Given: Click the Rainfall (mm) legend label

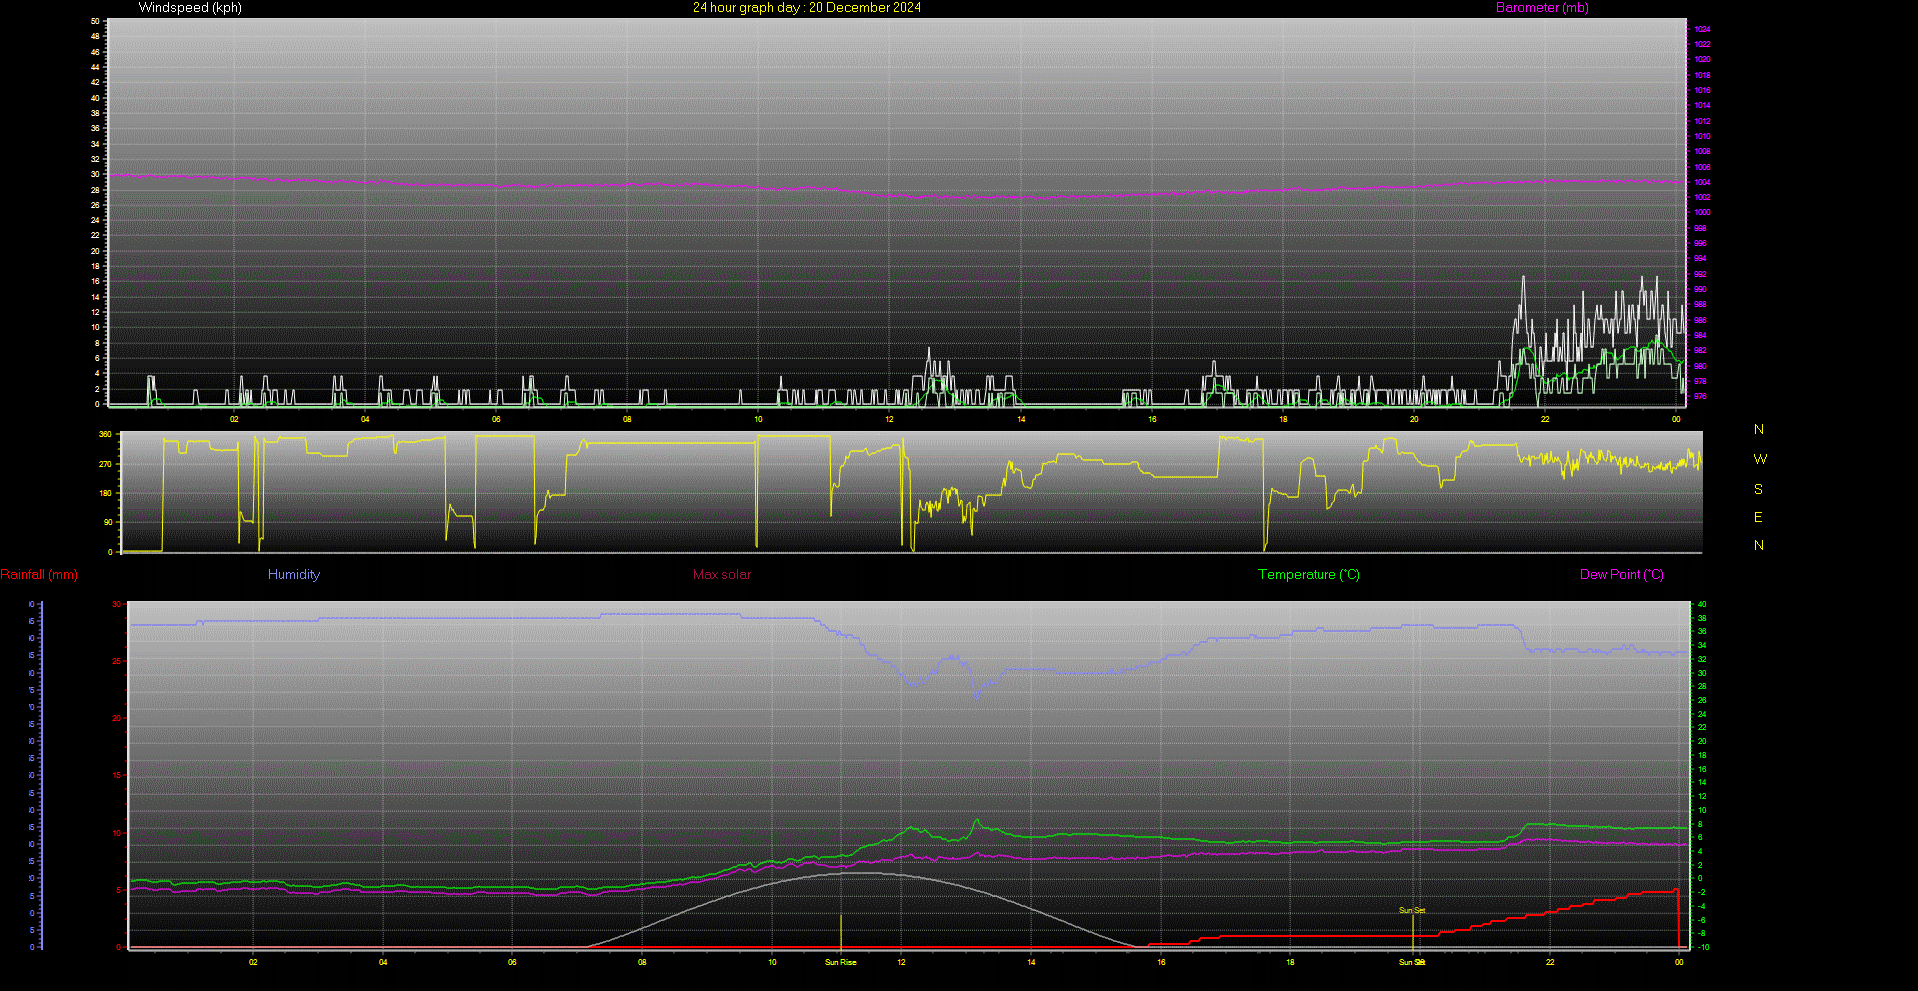Looking at the screenshot, I should [39, 575].
